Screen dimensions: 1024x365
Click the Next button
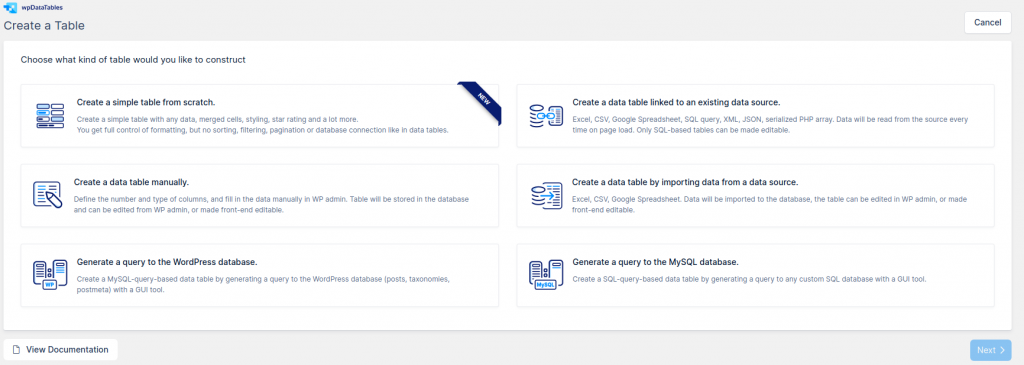[x=991, y=350]
